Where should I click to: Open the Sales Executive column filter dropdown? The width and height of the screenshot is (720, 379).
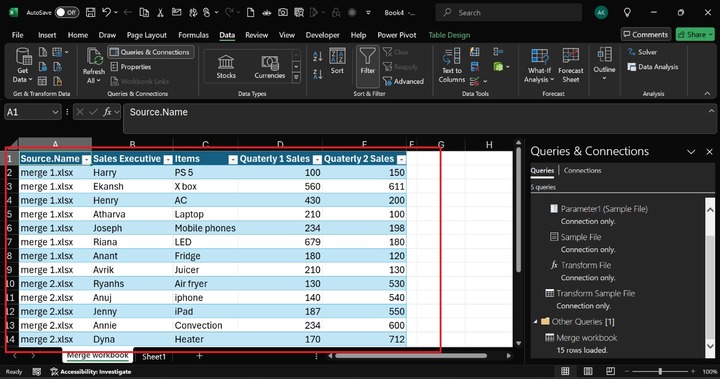[168, 159]
